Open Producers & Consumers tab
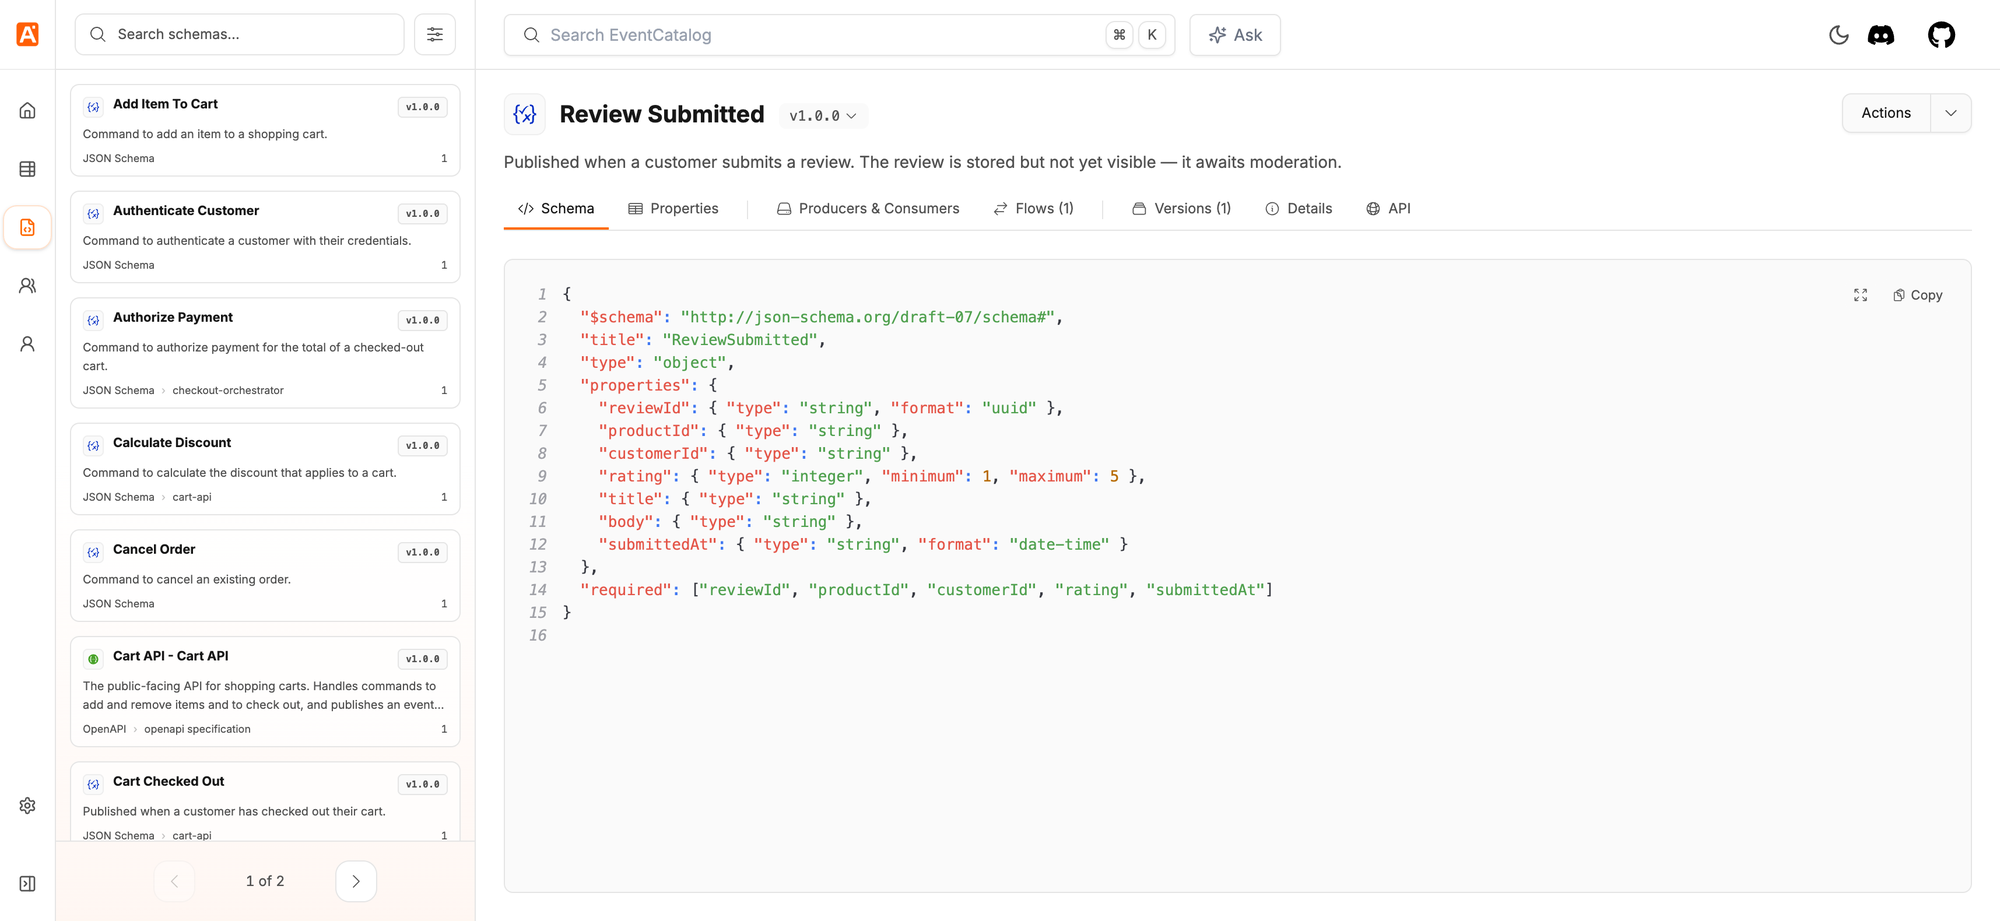2000x921 pixels. tap(868, 209)
